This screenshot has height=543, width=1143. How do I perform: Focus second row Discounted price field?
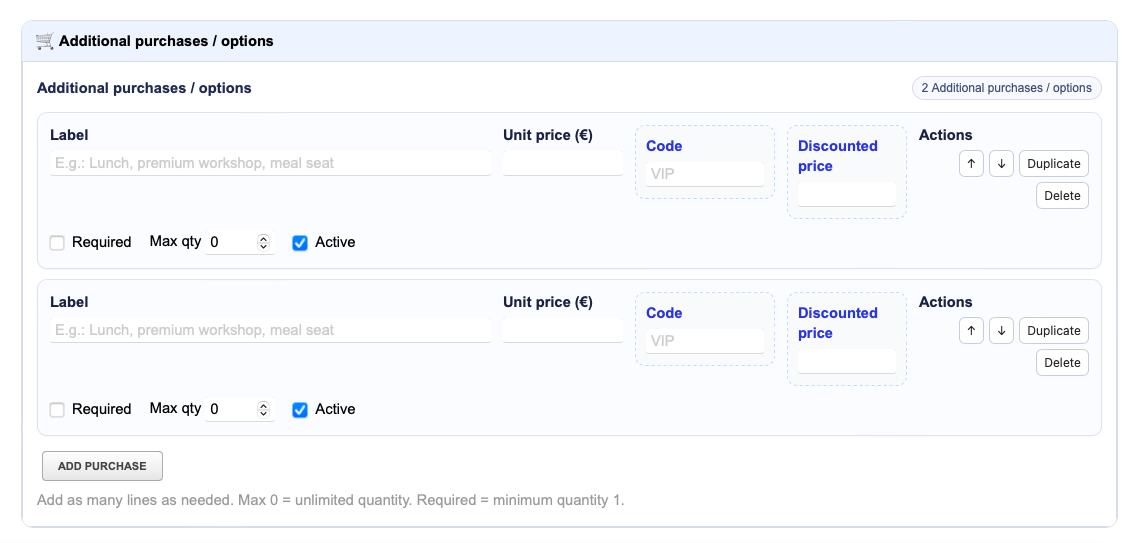(x=846, y=361)
